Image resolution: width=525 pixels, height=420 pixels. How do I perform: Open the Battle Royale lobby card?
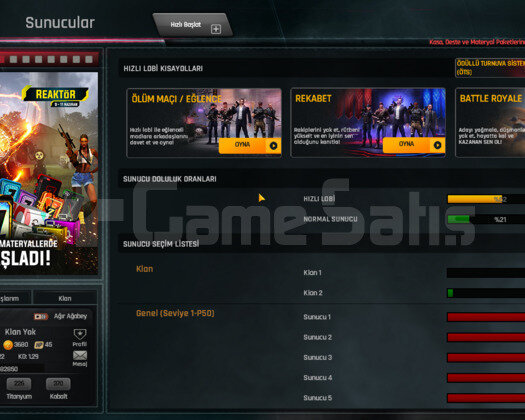pos(490,123)
